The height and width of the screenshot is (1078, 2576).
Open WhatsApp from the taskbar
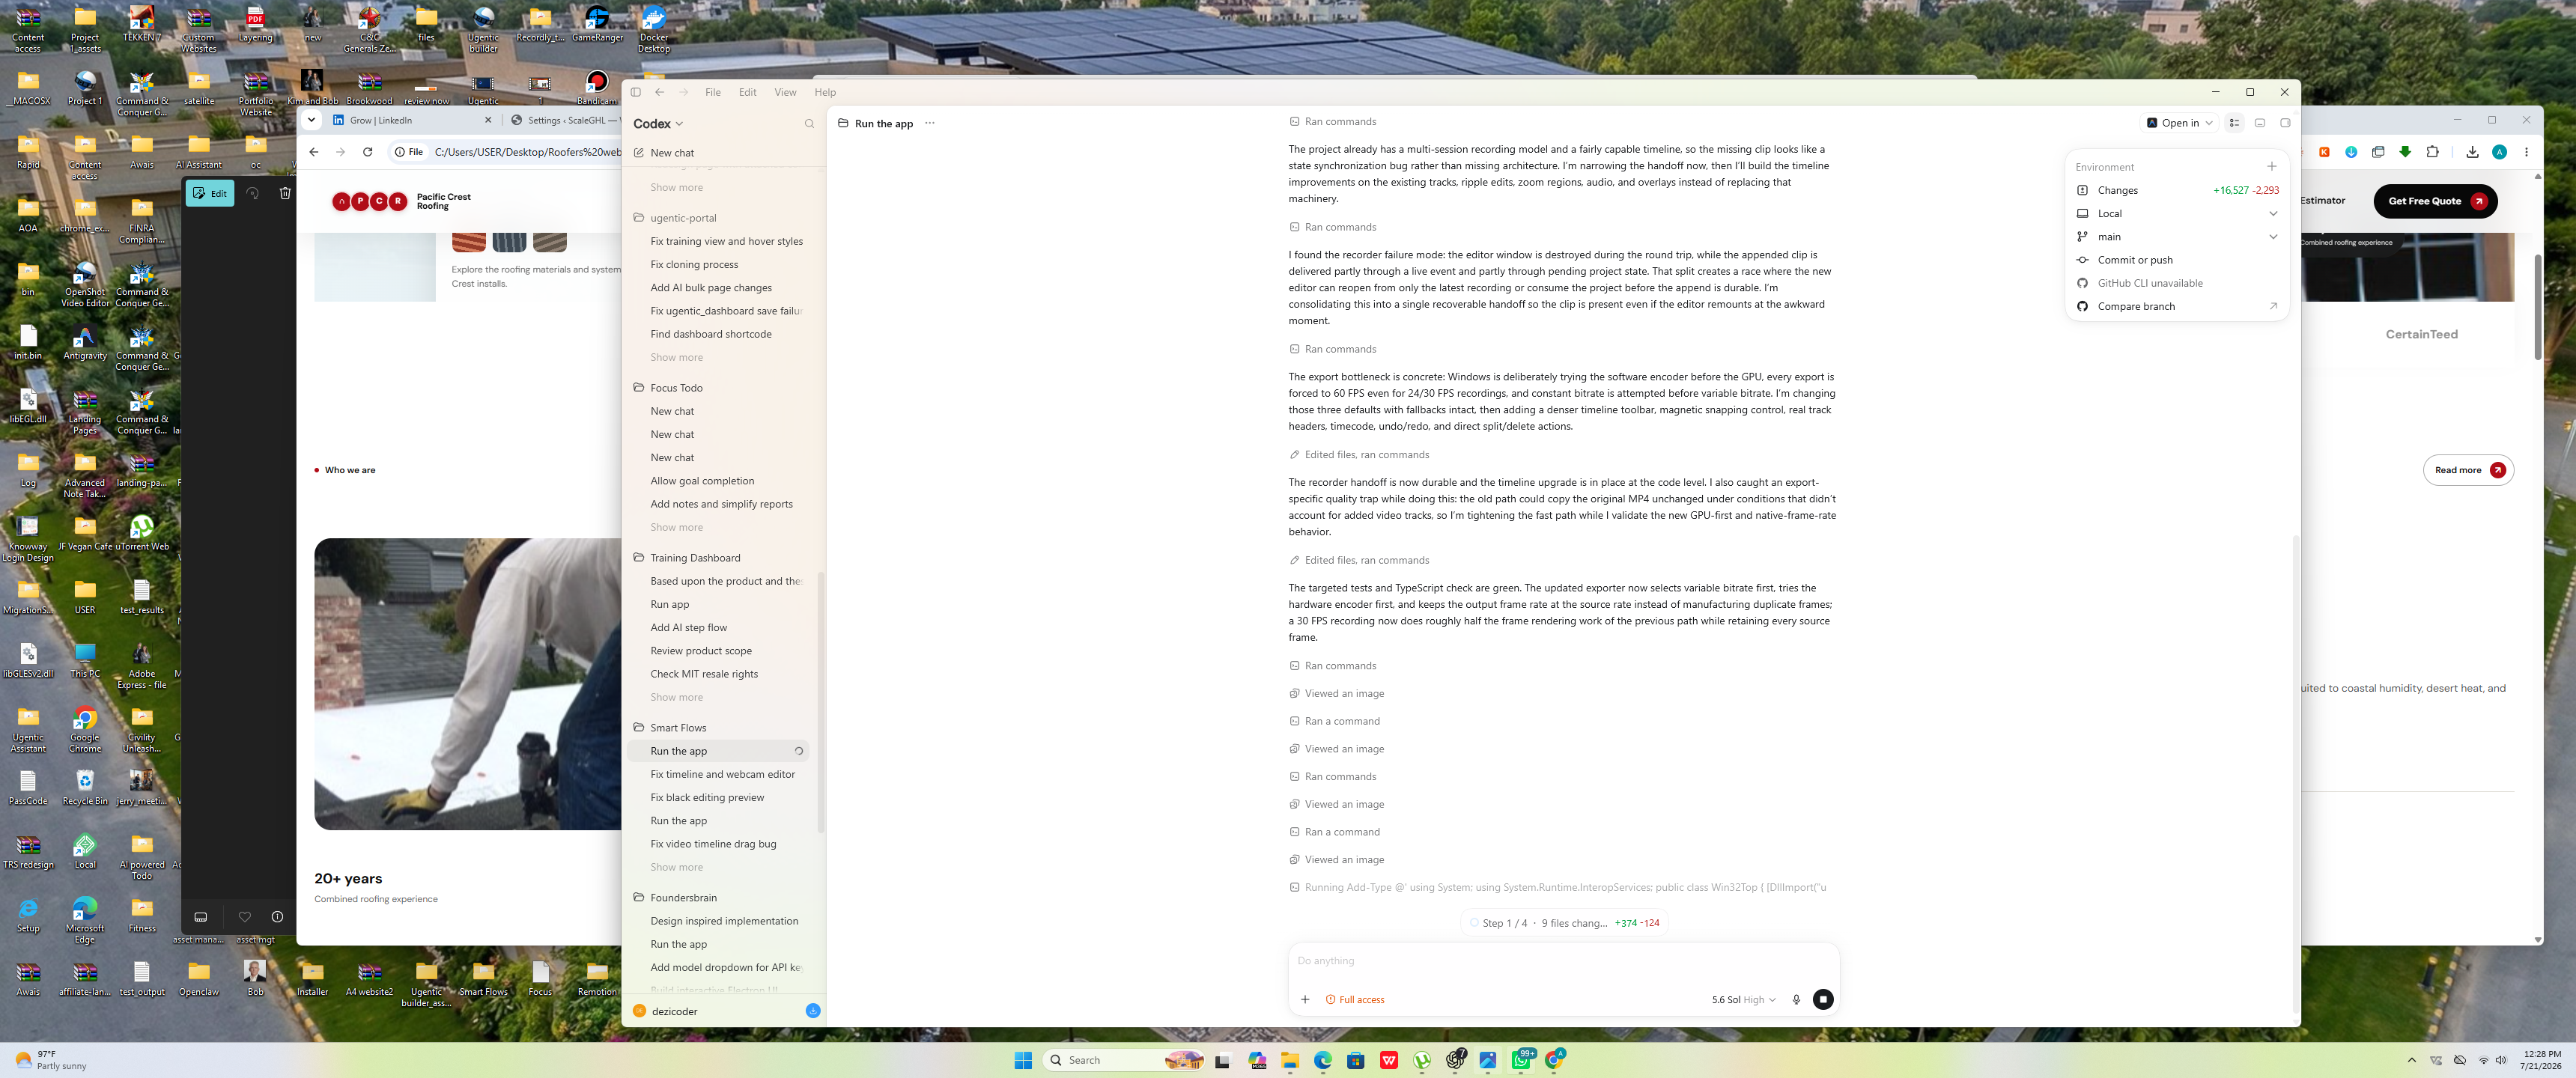[x=1520, y=1060]
